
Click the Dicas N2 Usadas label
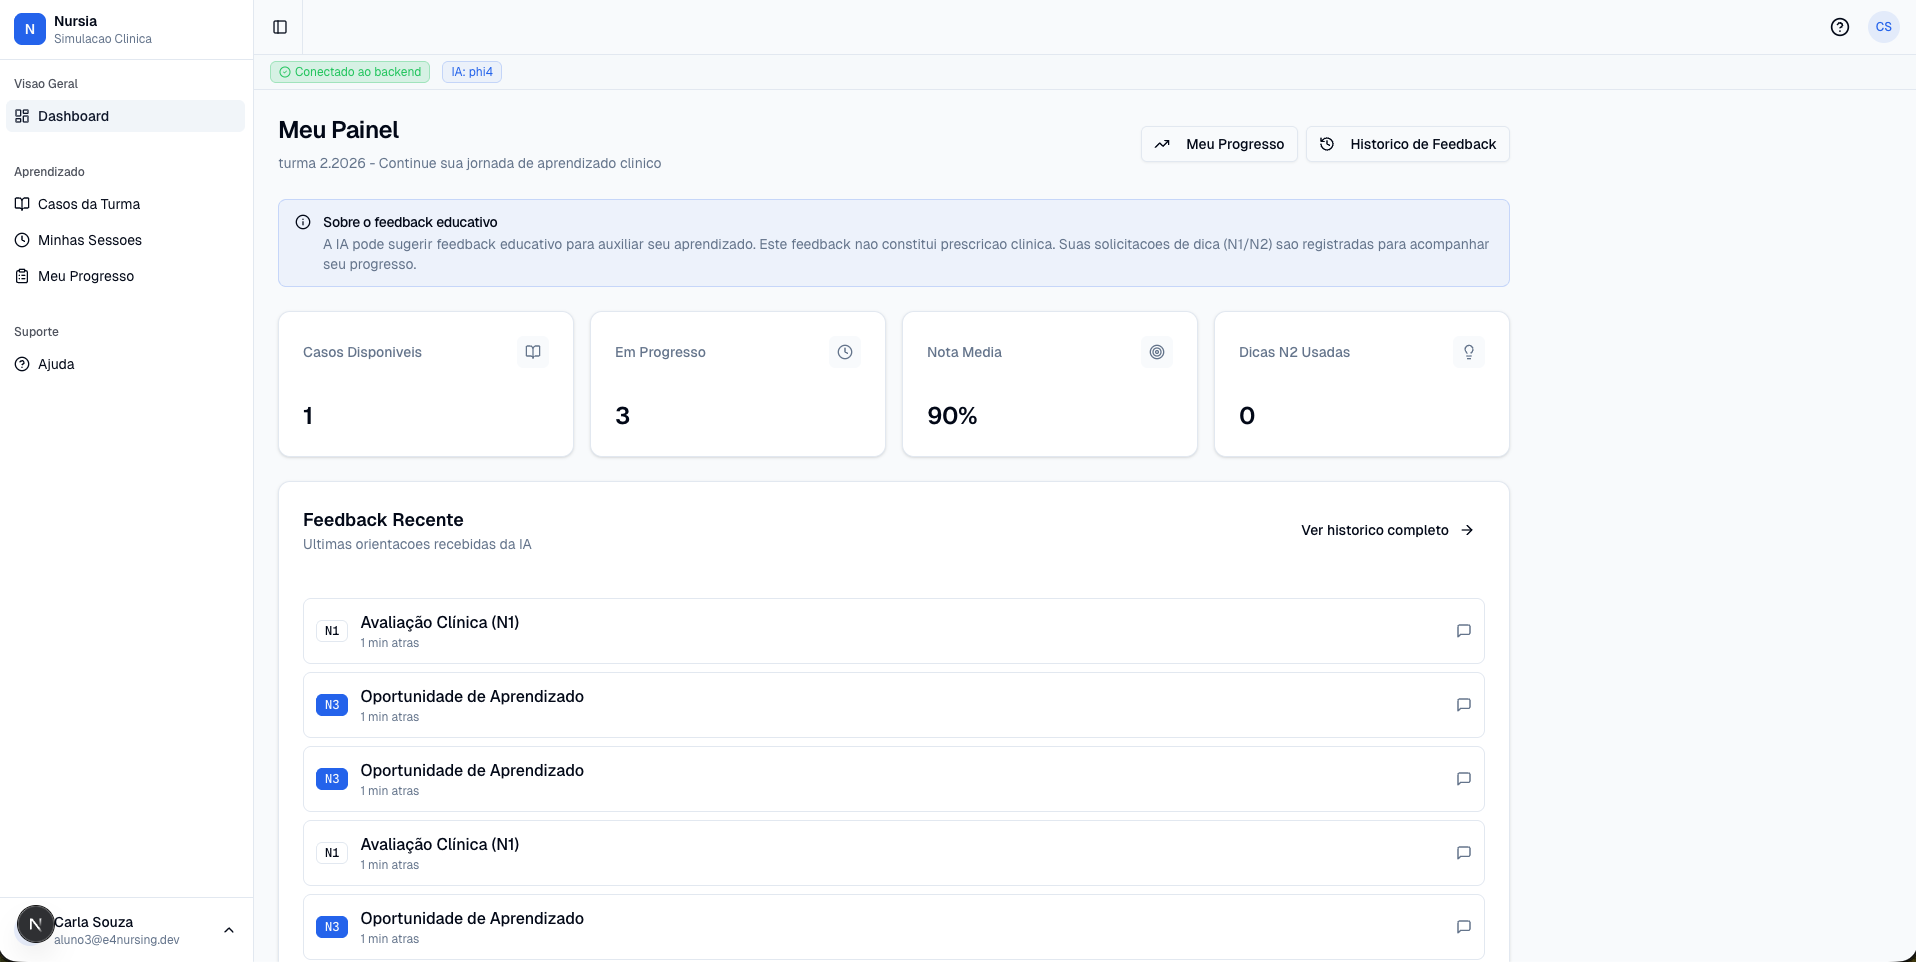point(1294,352)
